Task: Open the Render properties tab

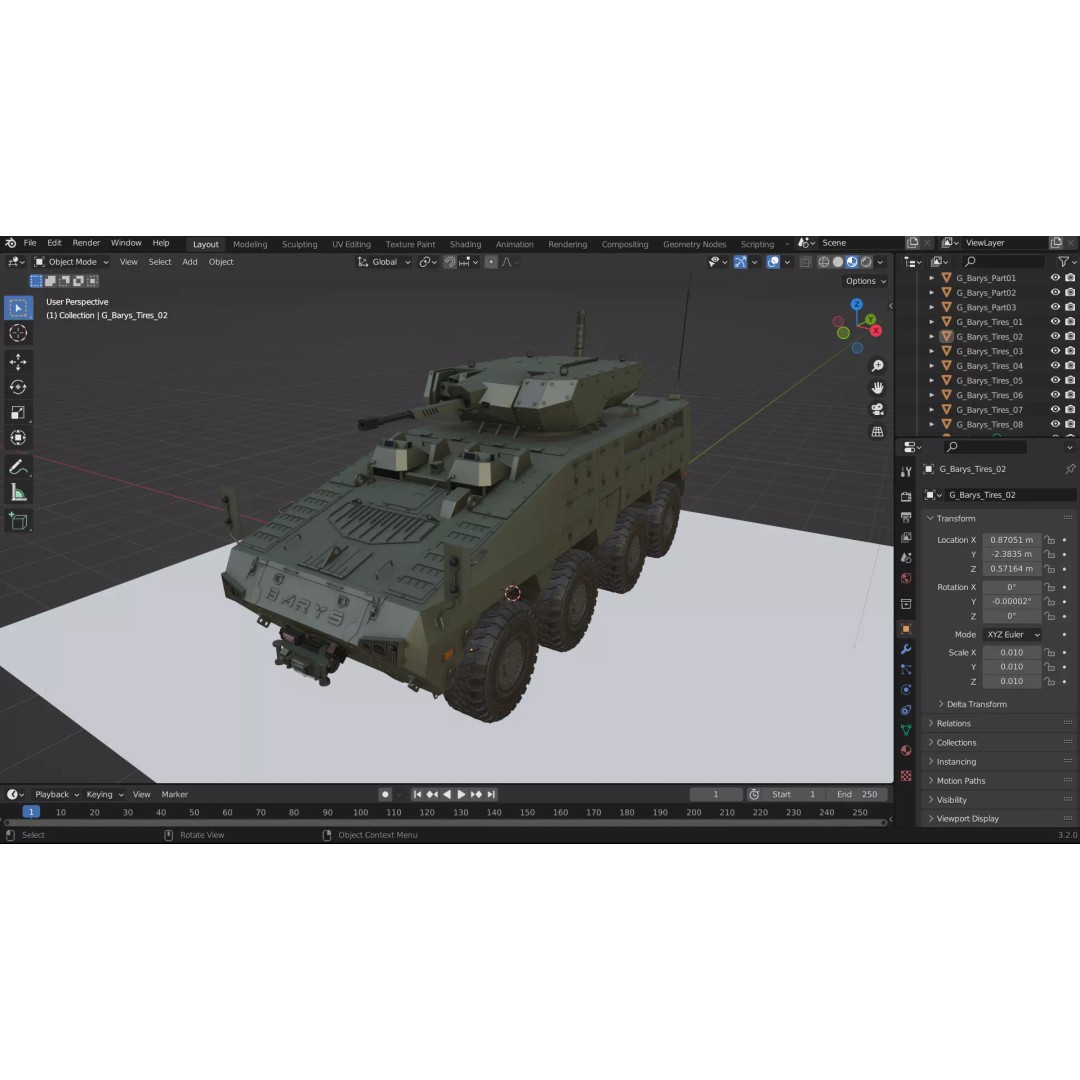Action: coord(906,497)
